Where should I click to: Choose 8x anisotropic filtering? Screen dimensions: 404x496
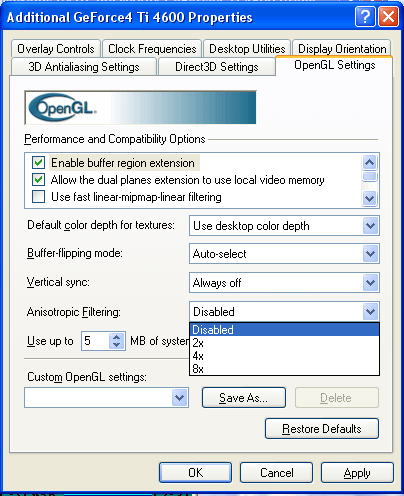click(x=284, y=369)
